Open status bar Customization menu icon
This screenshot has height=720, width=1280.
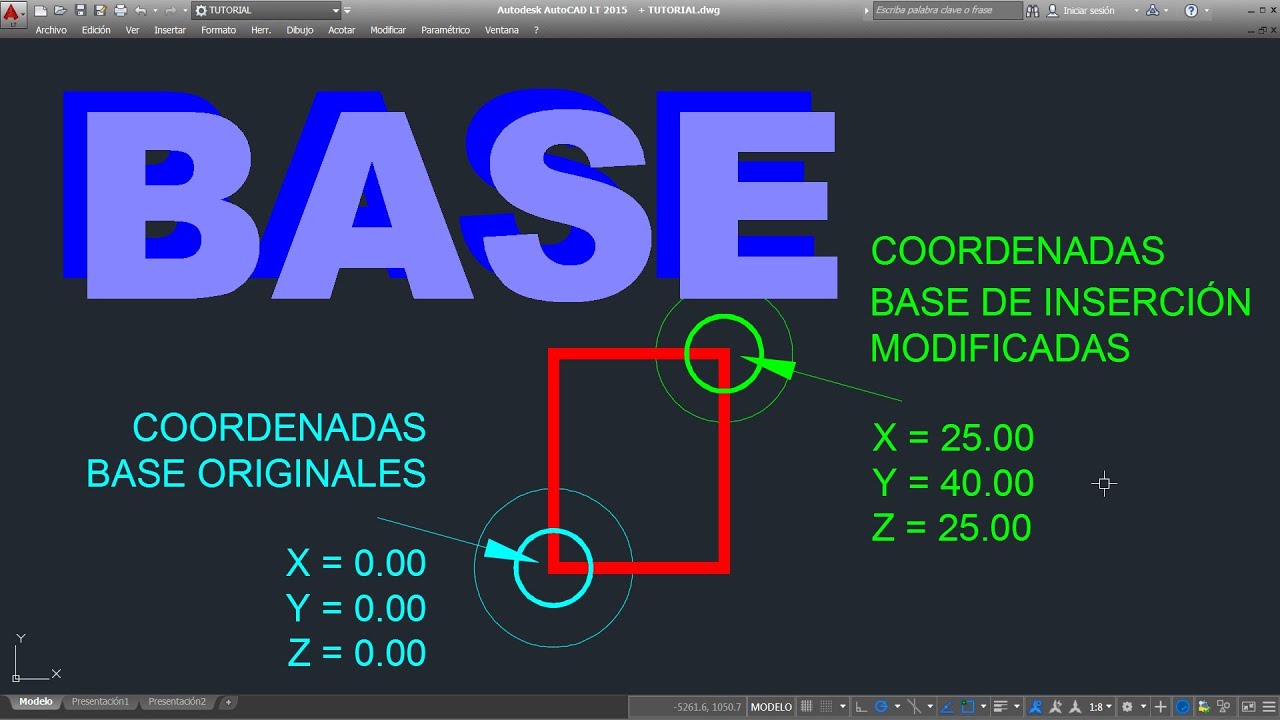point(1268,707)
